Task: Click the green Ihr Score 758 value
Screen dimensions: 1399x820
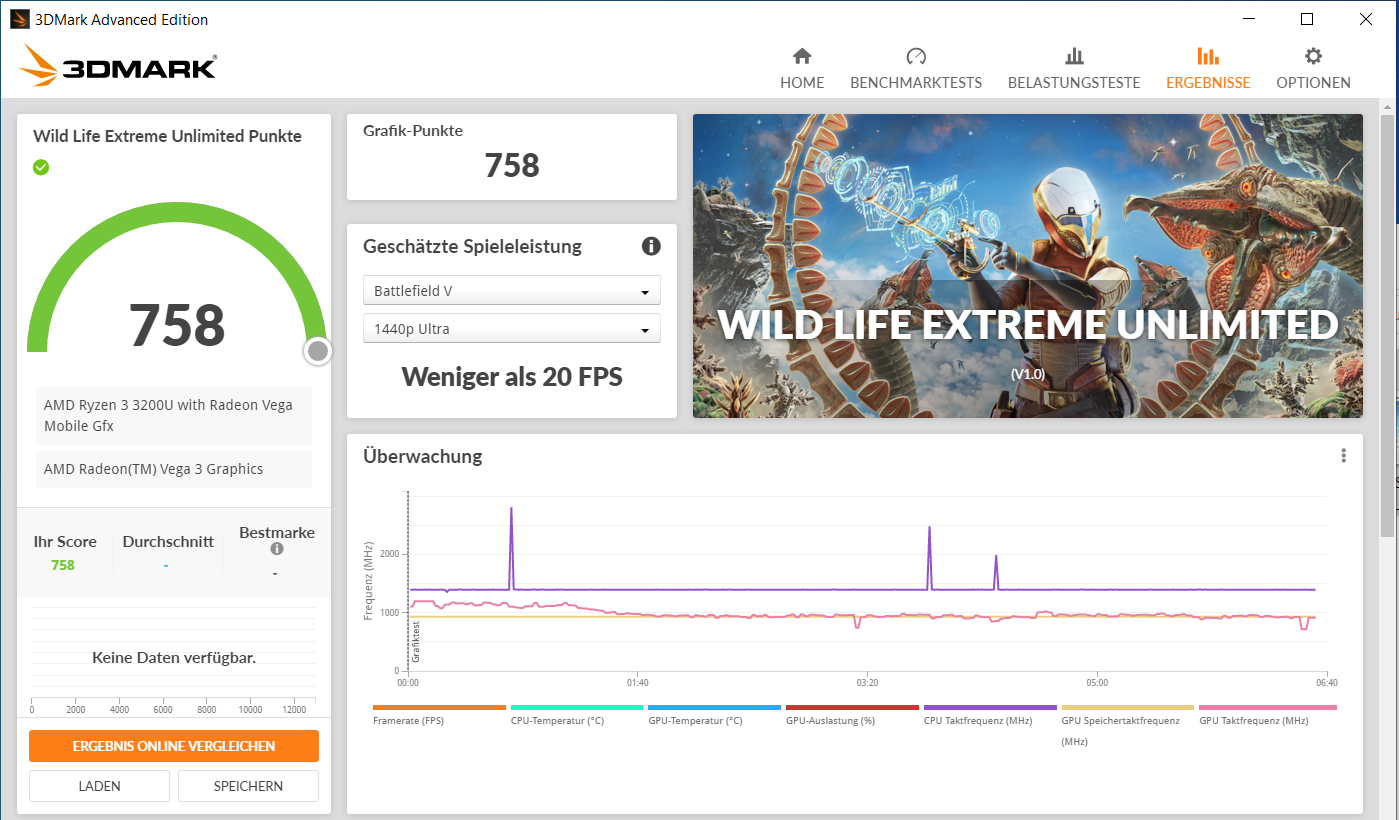Action: tap(63, 565)
